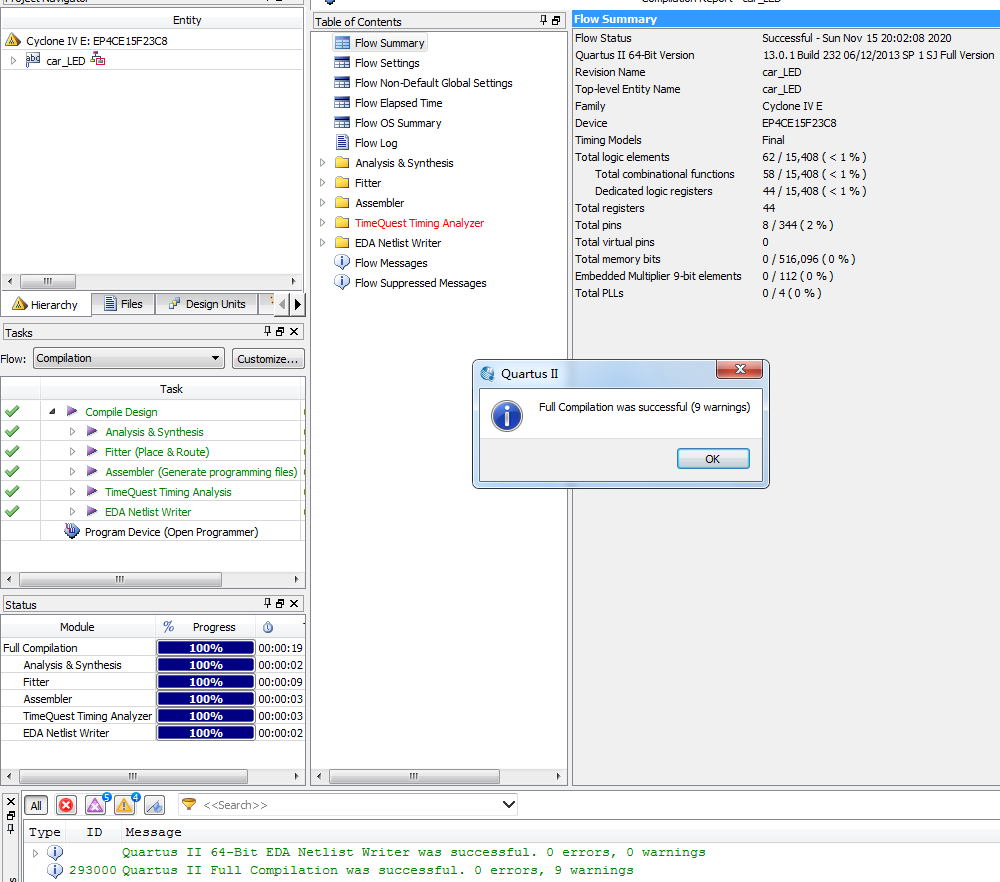This screenshot has width=1000, height=882.
Task: Expand TimeQuest Timing Analyzer folder
Action: tap(323, 223)
